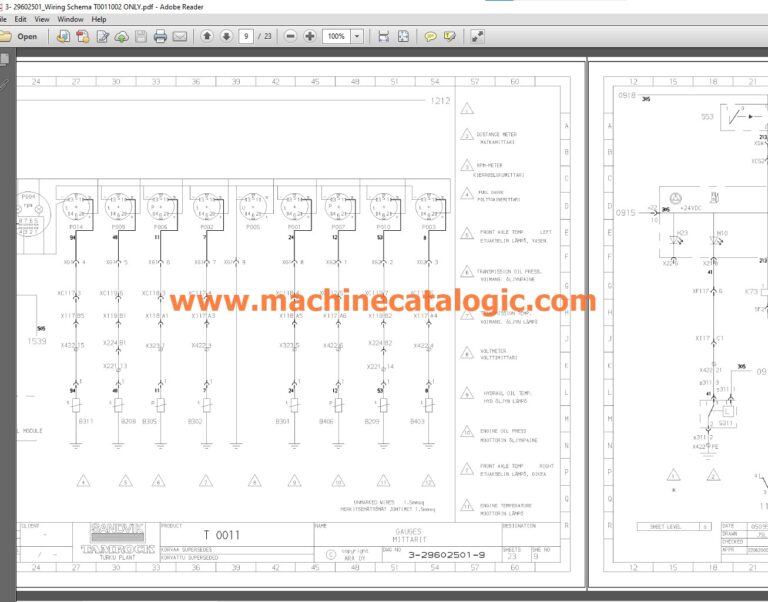Click the create PDF online icon
Screen dimensions: 768x602
[82, 36]
